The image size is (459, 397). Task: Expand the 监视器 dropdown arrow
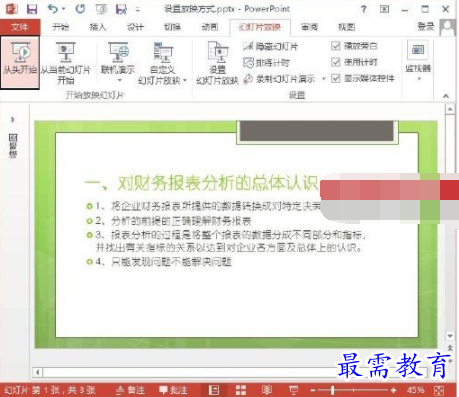[419, 79]
